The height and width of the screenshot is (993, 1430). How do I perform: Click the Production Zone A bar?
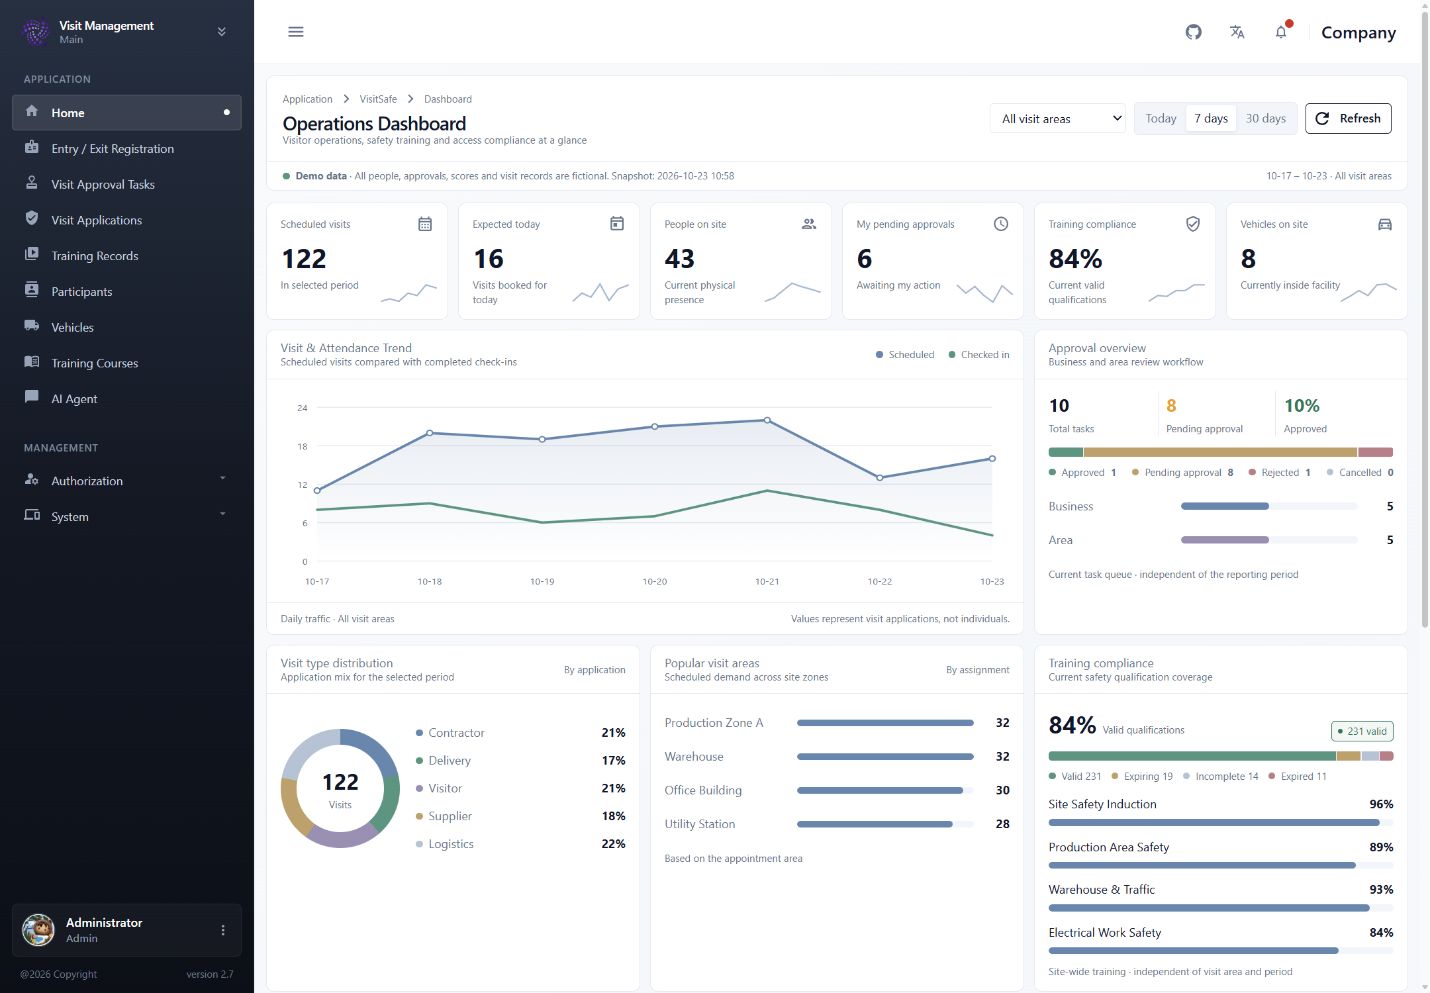click(x=885, y=723)
